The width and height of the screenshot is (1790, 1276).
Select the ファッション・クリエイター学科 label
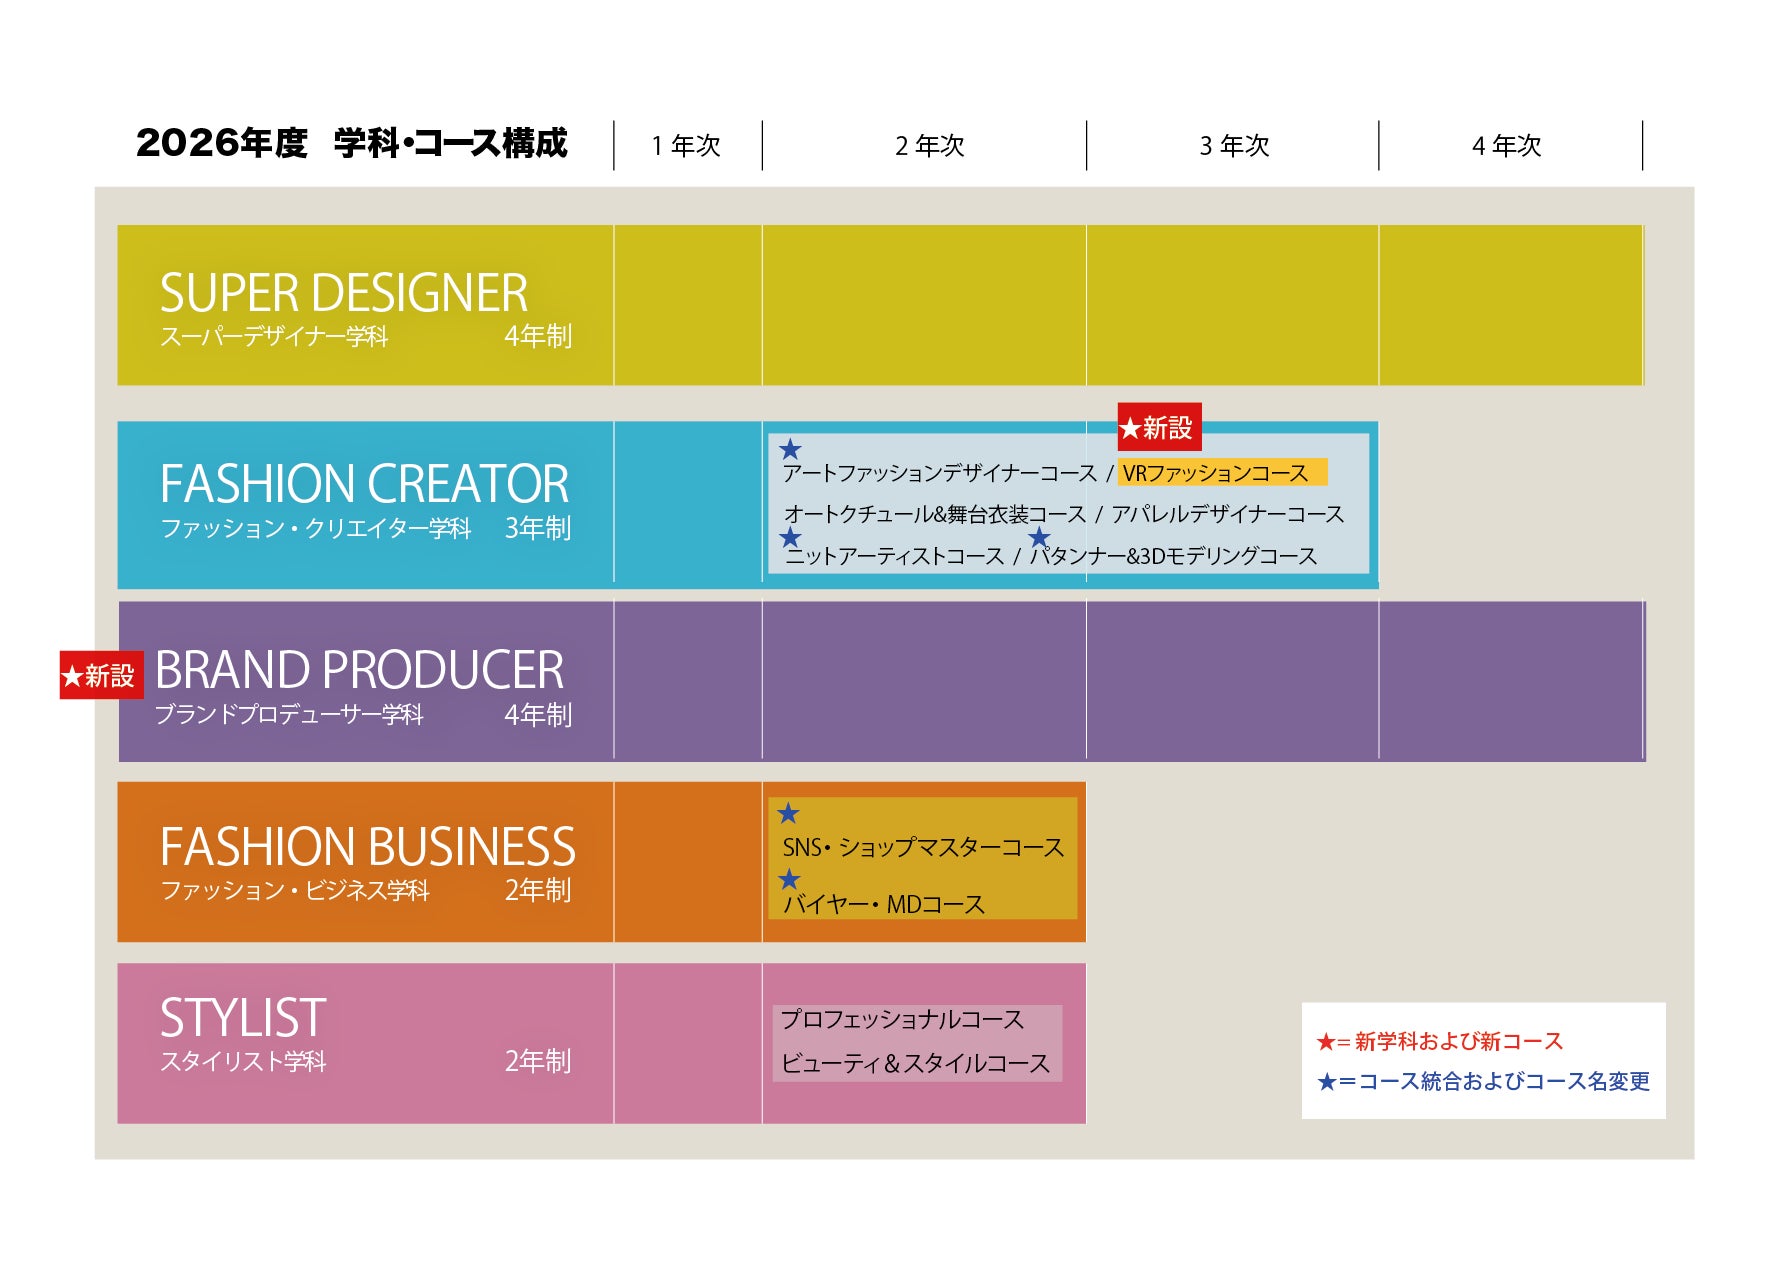[316, 528]
